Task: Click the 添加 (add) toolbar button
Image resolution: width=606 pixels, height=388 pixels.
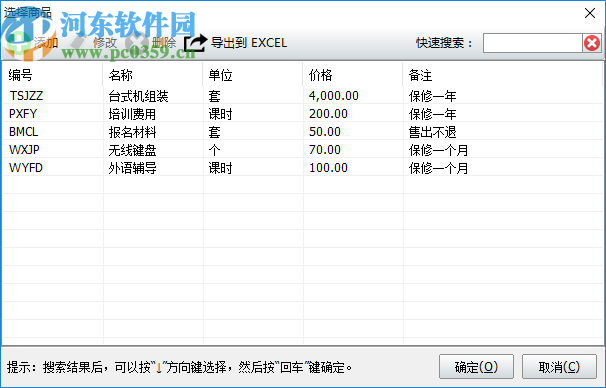Action: (x=32, y=43)
